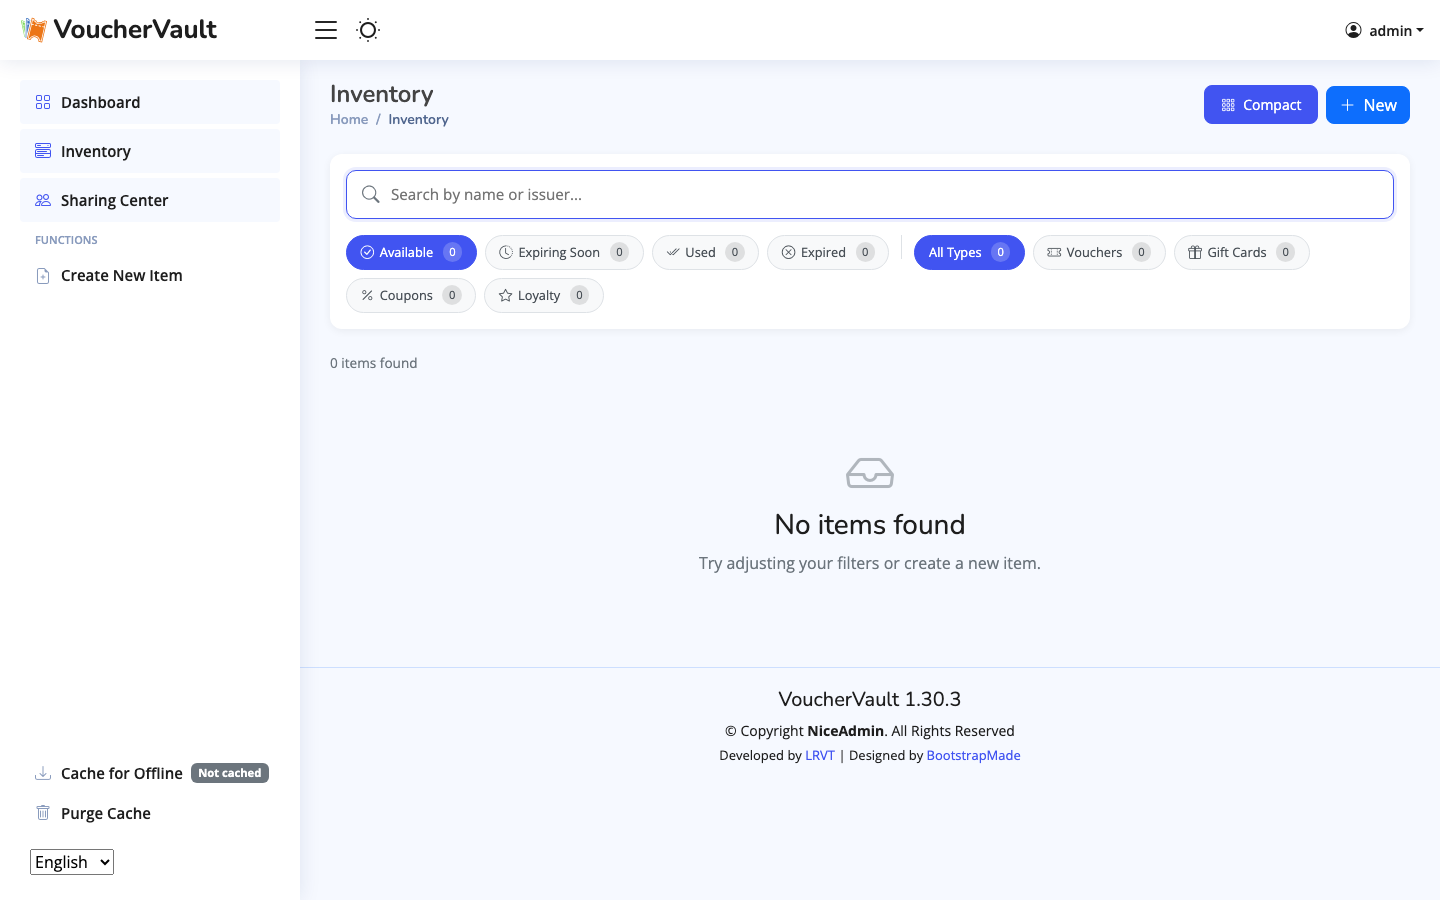
Task: Filter by Loyalty type
Action: pos(544,295)
